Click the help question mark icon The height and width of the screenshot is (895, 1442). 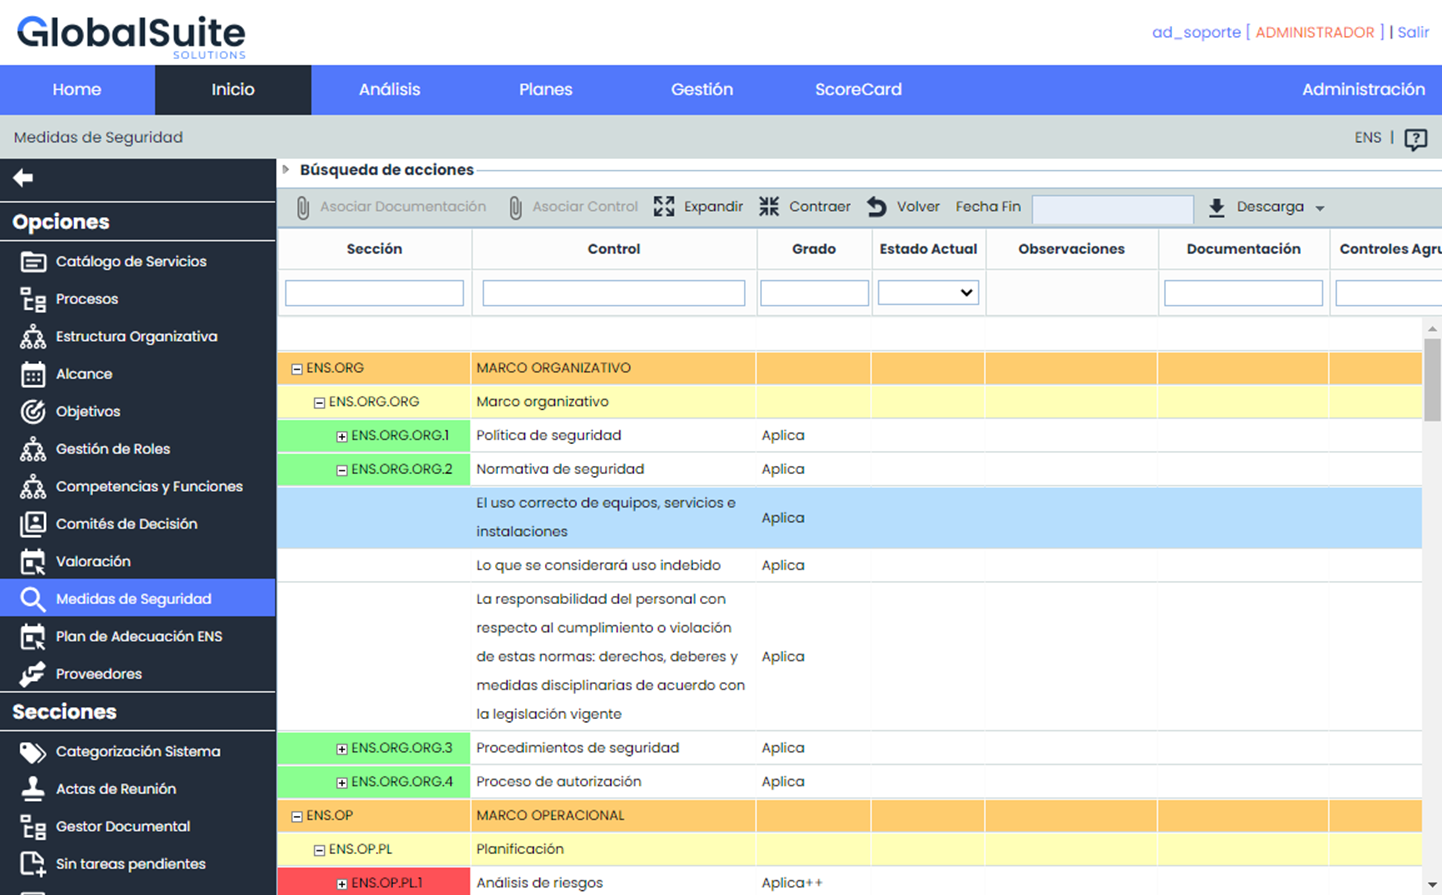1415,139
